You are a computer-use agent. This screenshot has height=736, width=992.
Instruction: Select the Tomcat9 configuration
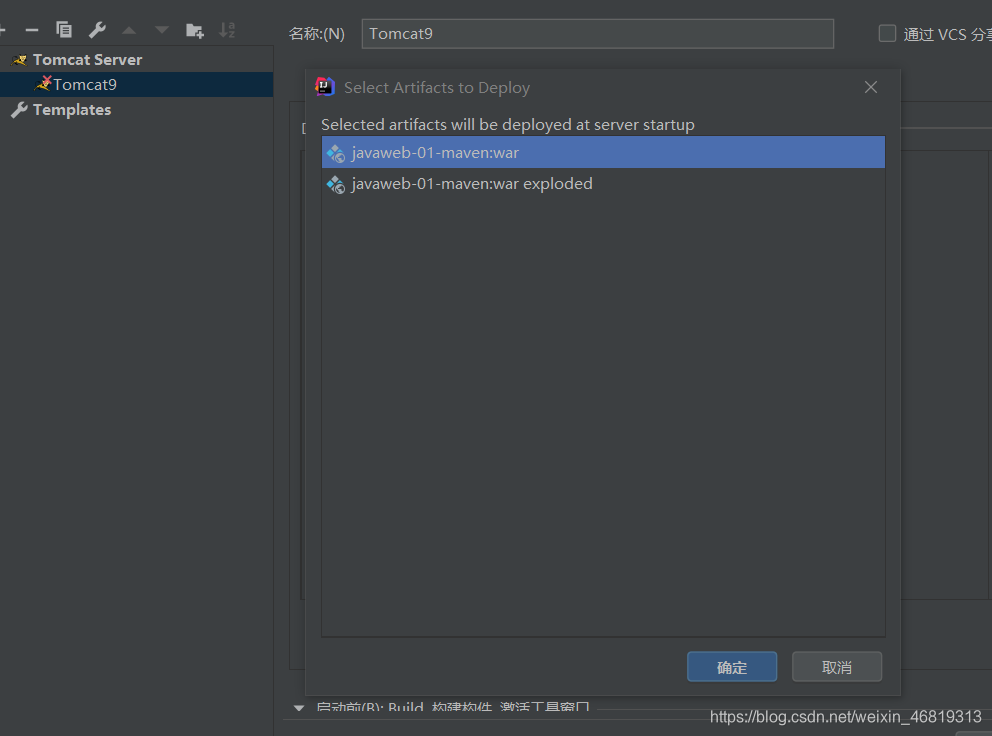pos(137,84)
